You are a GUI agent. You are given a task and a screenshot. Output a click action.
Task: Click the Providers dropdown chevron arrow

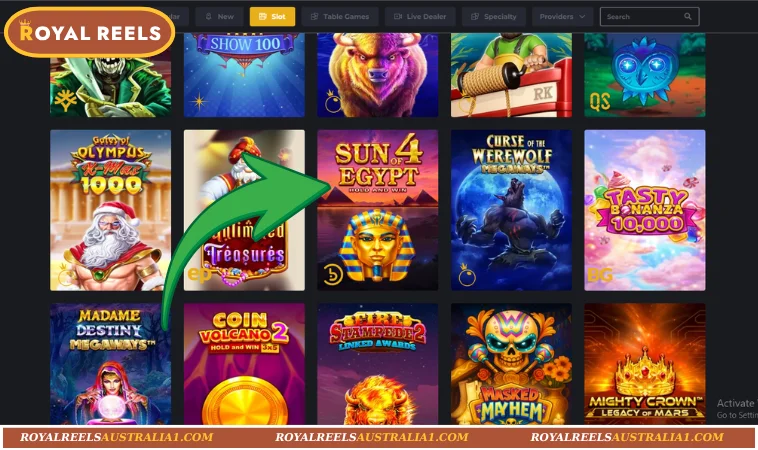[x=582, y=16]
